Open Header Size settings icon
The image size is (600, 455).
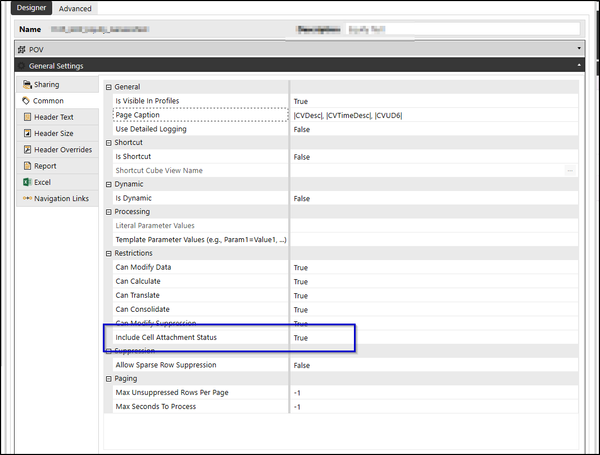pos(27,133)
